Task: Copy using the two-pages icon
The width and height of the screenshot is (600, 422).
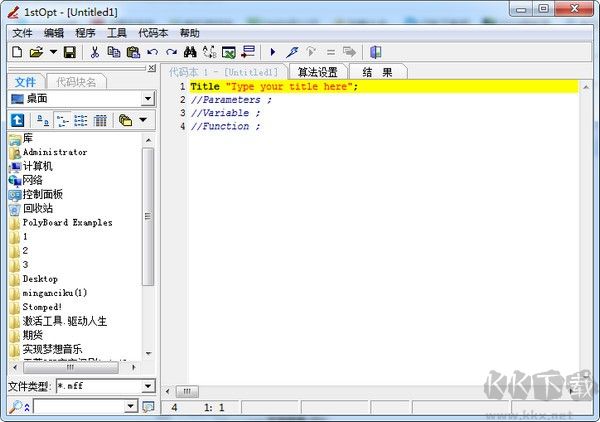Action: [114, 52]
